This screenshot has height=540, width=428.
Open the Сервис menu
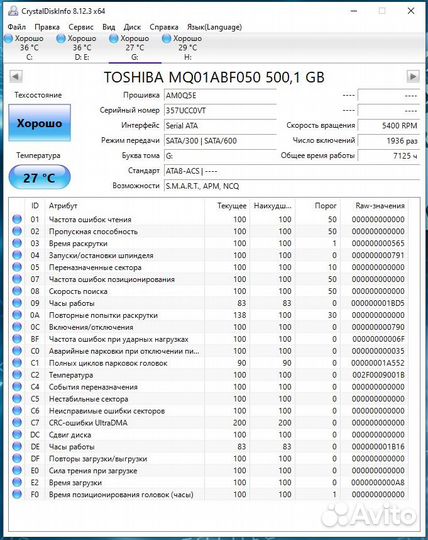pyautogui.click(x=81, y=27)
